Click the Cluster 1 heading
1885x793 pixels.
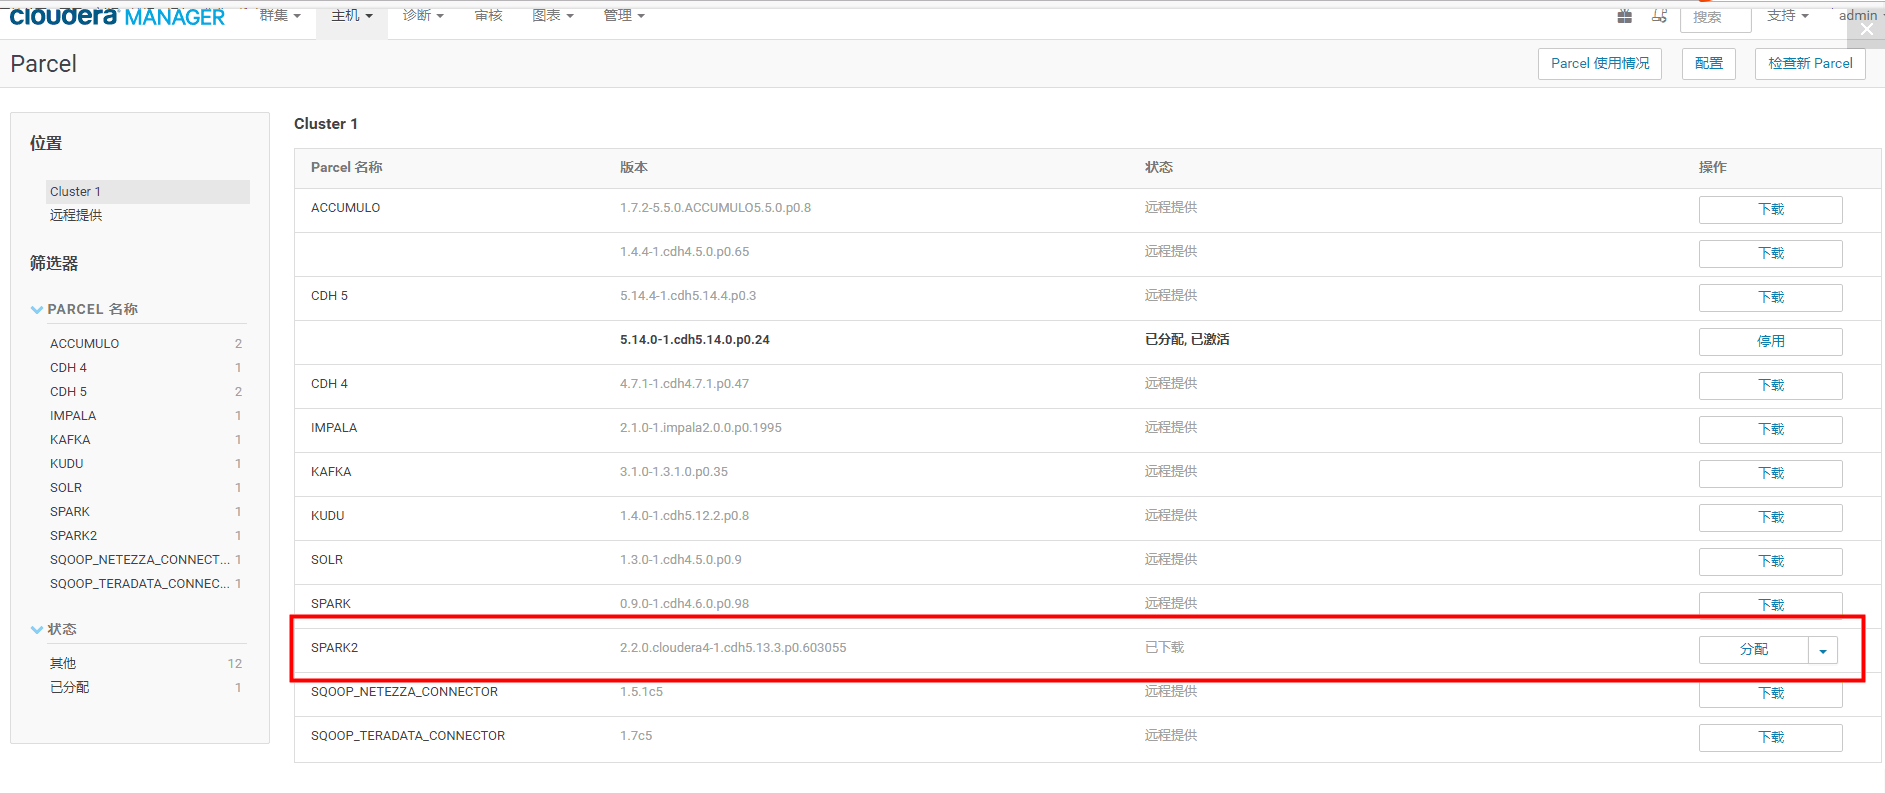coord(326,123)
